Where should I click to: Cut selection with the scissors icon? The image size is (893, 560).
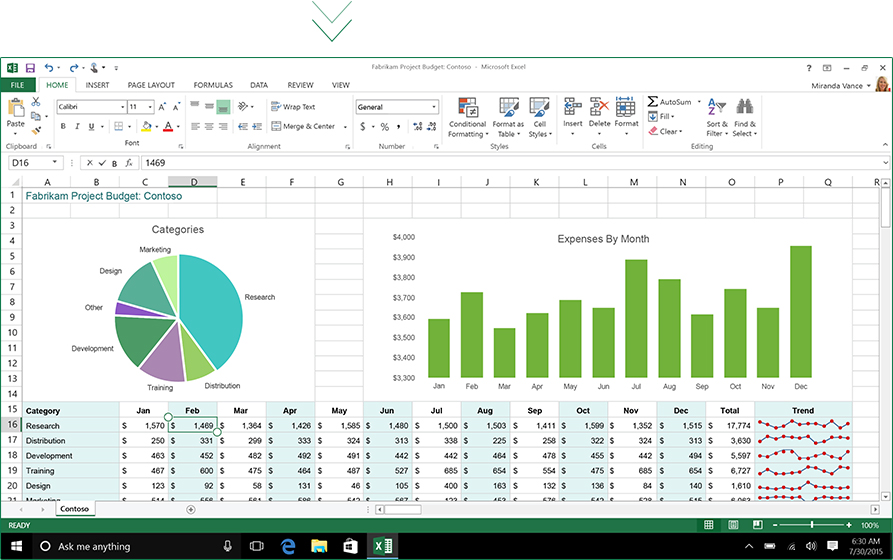[36, 101]
